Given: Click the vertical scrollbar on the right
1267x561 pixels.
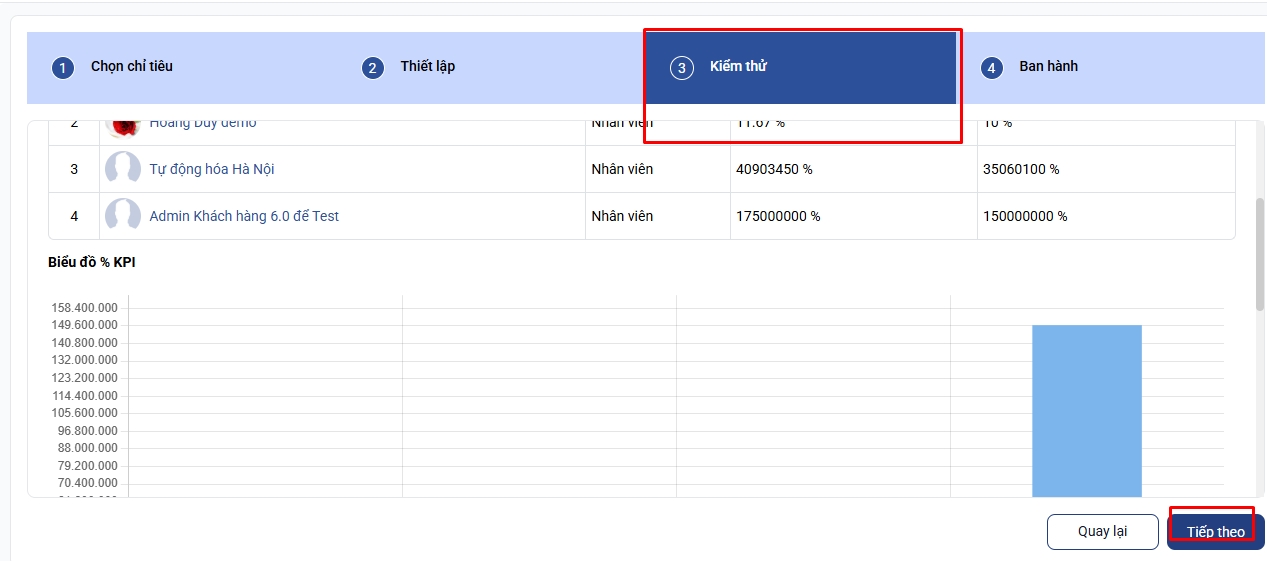Looking at the screenshot, I should click(x=1259, y=254).
